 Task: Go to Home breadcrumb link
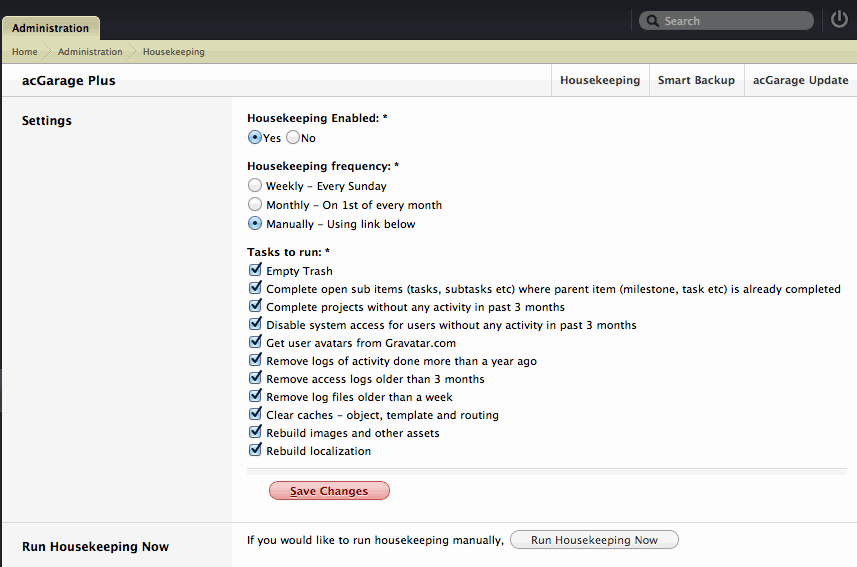[x=25, y=51]
